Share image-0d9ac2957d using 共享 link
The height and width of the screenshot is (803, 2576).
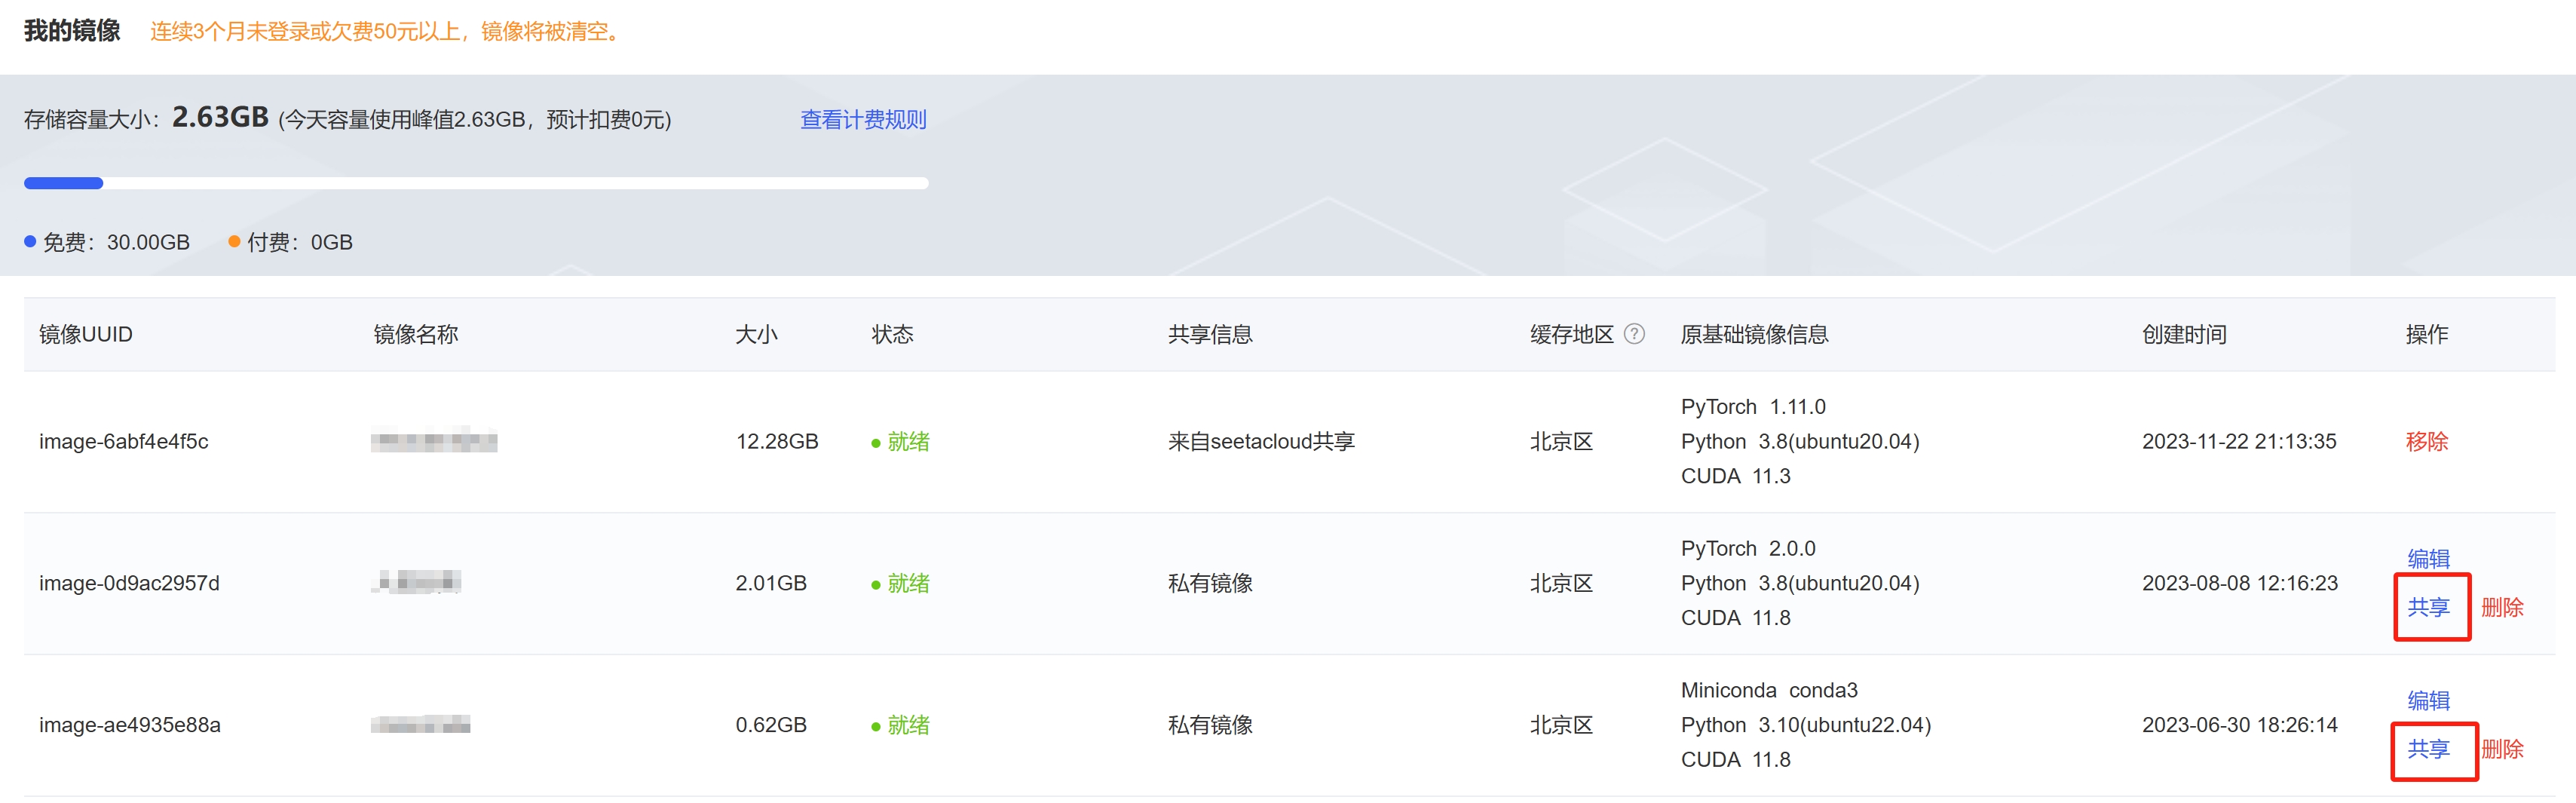click(x=2428, y=607)
